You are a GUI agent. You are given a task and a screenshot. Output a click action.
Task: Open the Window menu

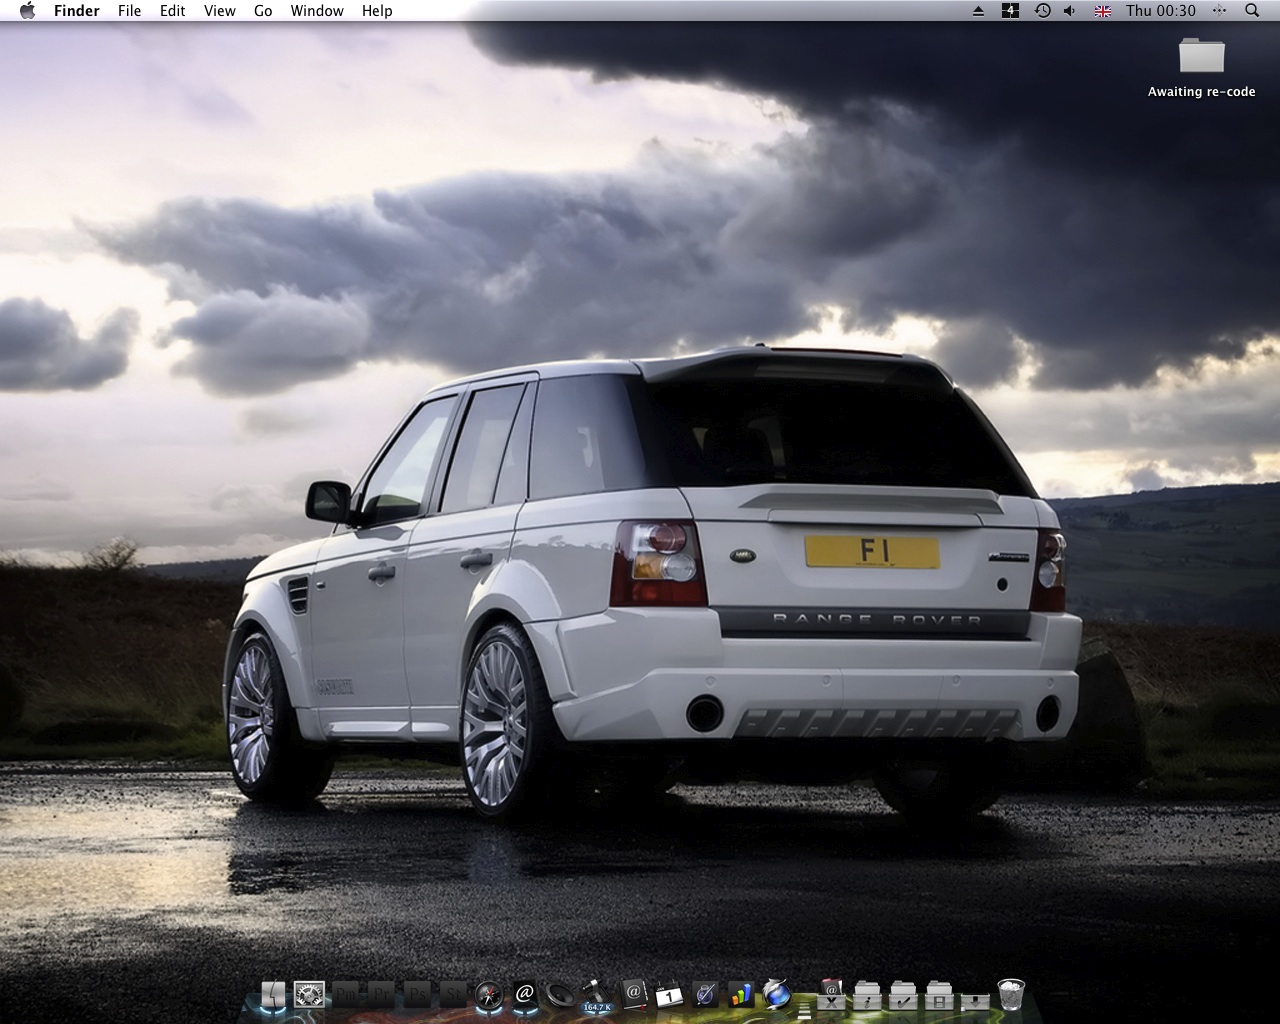tap(317, 11)
